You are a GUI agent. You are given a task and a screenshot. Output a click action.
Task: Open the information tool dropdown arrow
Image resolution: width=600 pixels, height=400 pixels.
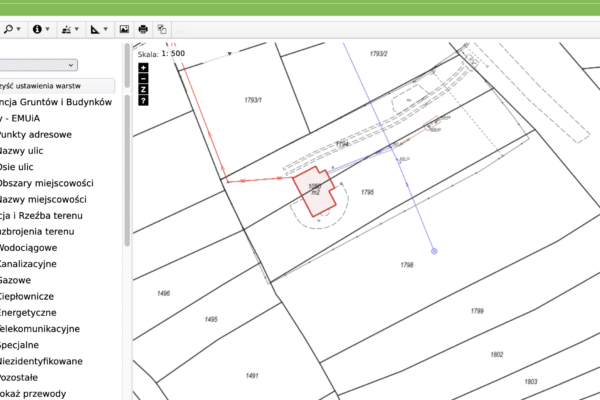(47, 29)
